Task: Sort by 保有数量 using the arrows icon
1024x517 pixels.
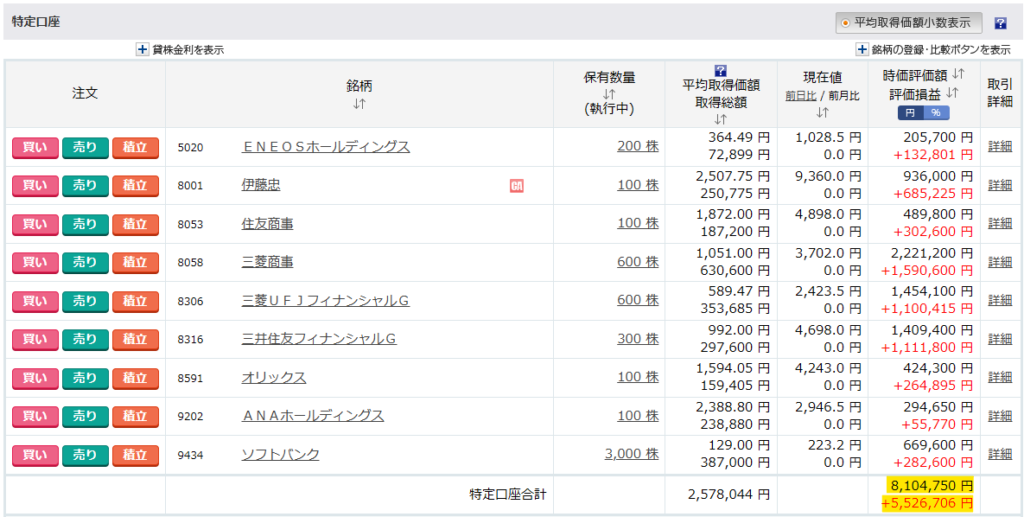Action: pos(609,94)
